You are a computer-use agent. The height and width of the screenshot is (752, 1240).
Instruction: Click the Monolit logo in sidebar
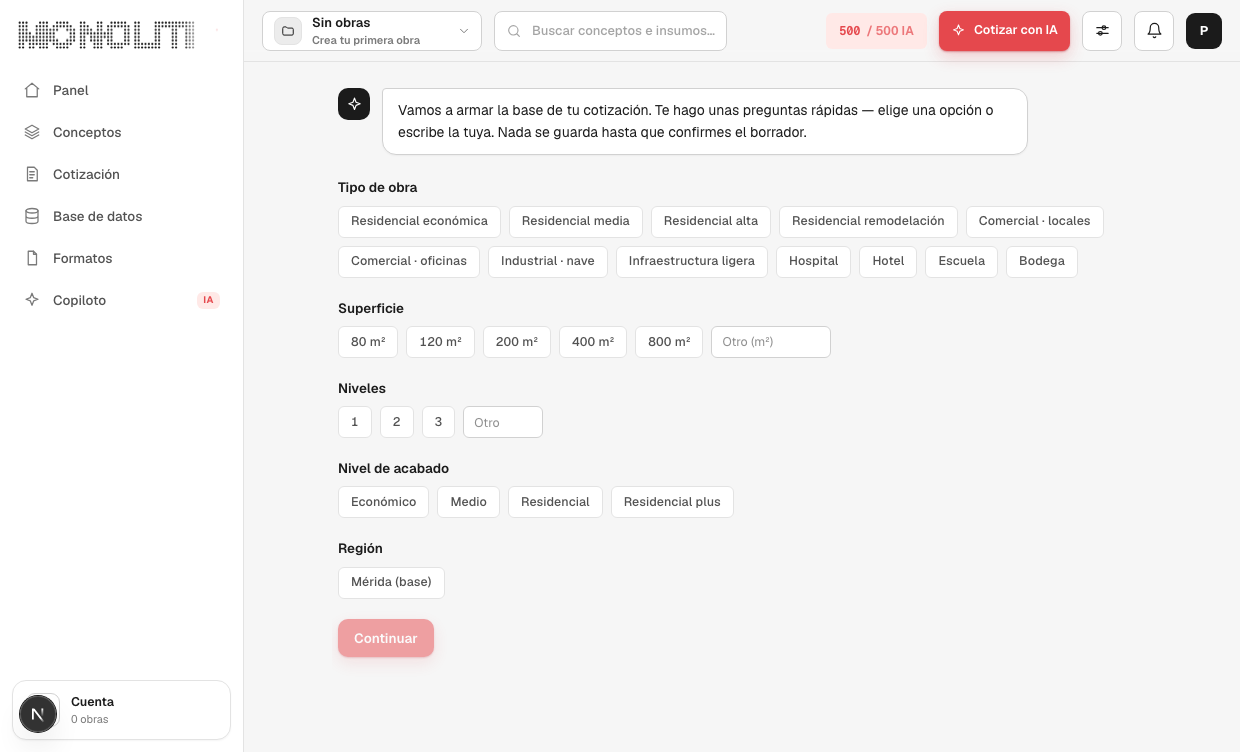pyautogui.click(x=106, y=35)
